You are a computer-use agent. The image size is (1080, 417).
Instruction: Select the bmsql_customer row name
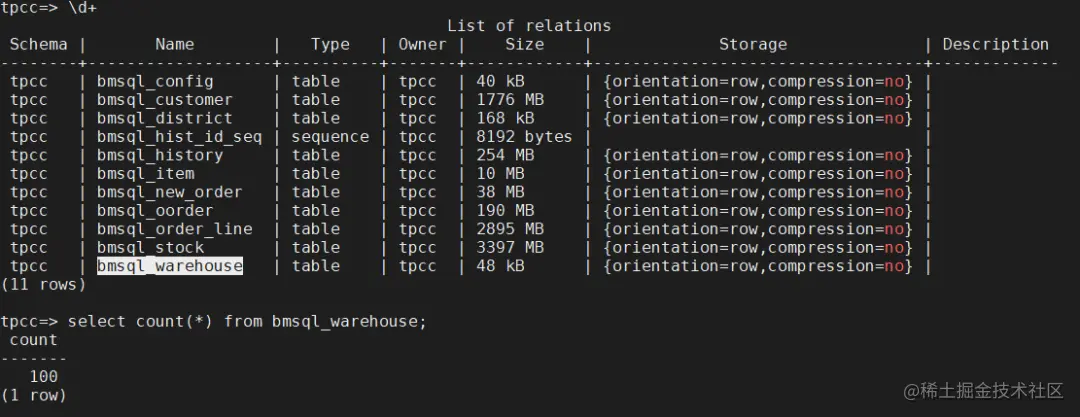click(165, 100)
